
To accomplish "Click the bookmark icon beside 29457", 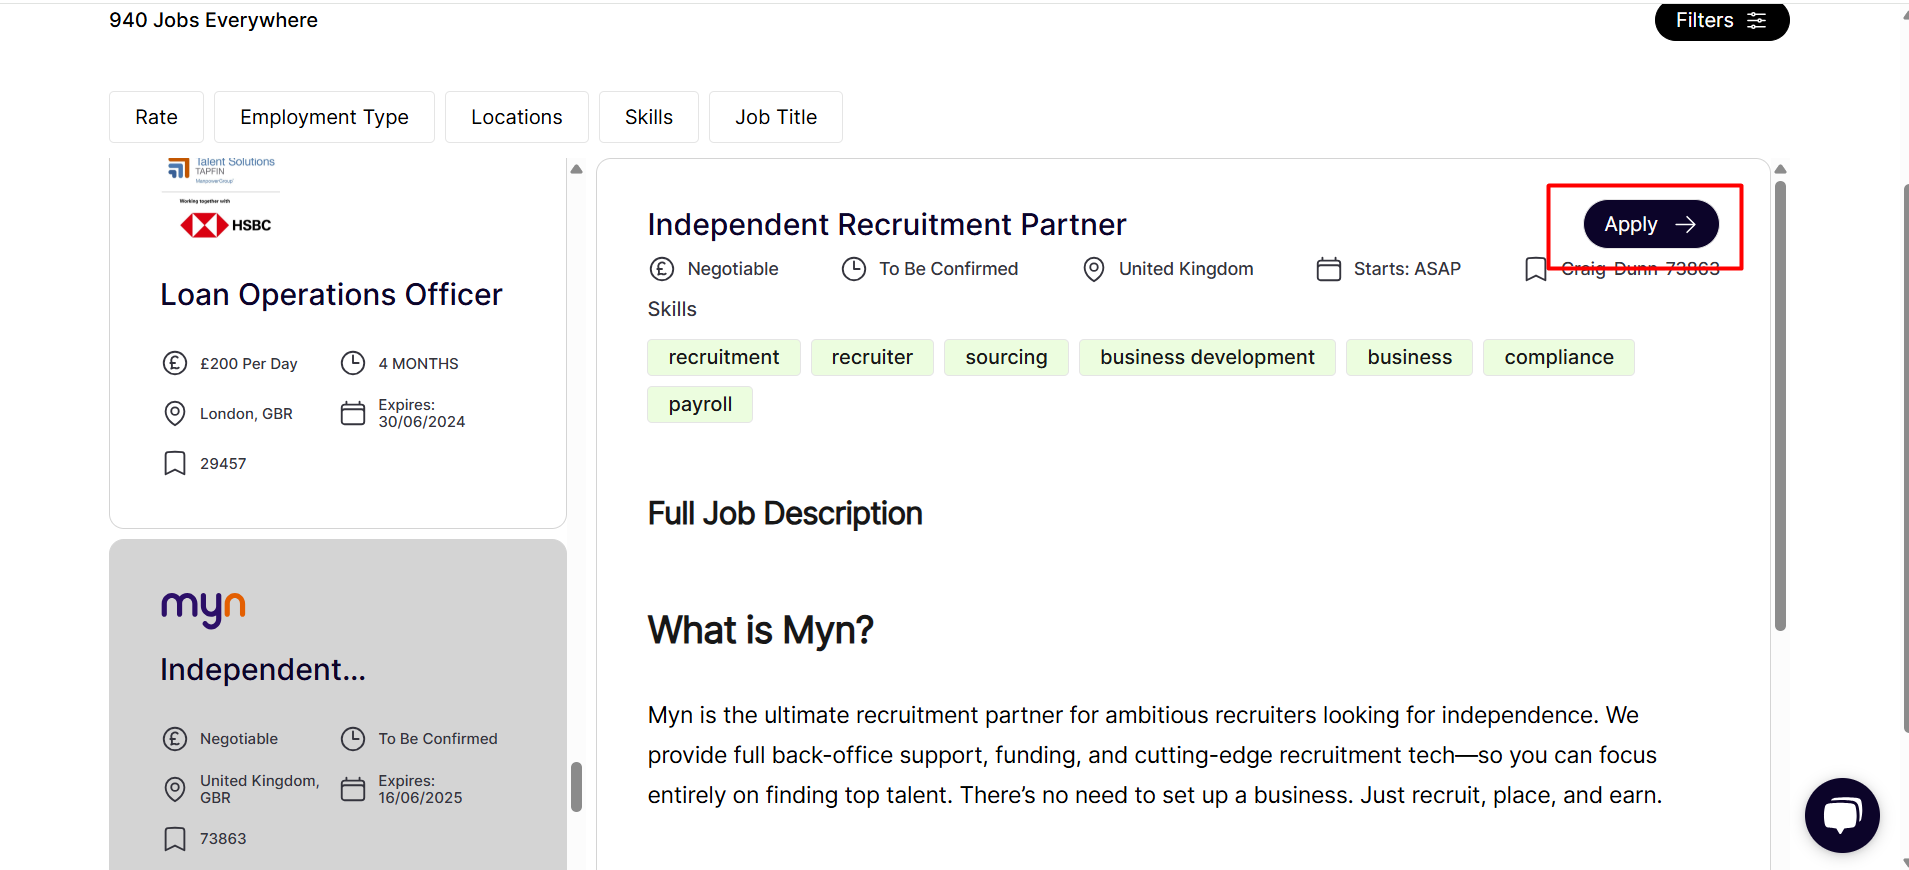I will (x=175, y=463).
